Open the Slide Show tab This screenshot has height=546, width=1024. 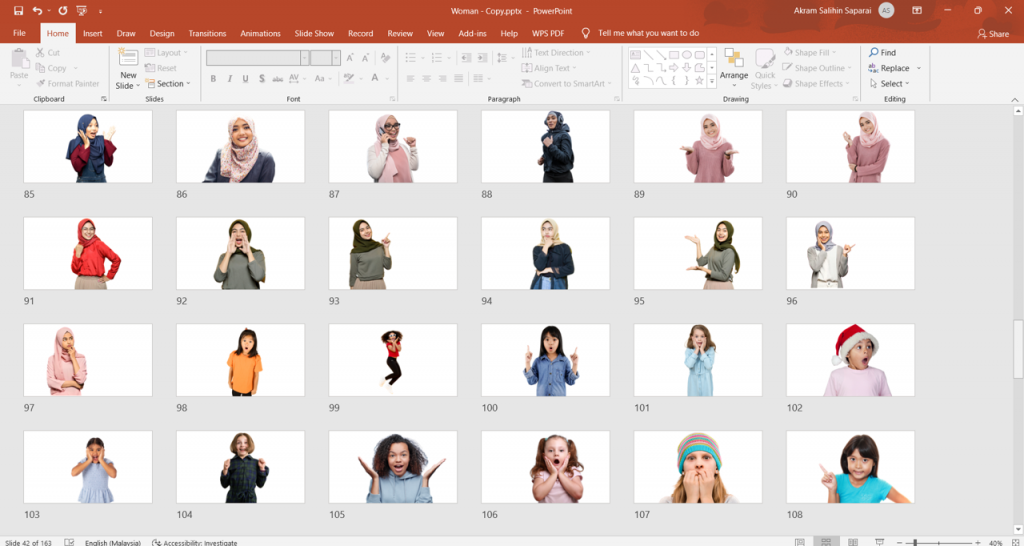pos(314,33)
